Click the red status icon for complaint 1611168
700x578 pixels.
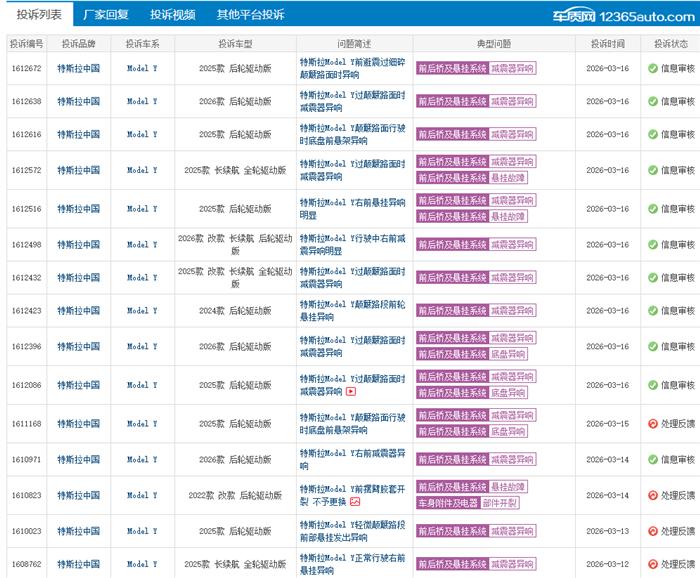652,424
